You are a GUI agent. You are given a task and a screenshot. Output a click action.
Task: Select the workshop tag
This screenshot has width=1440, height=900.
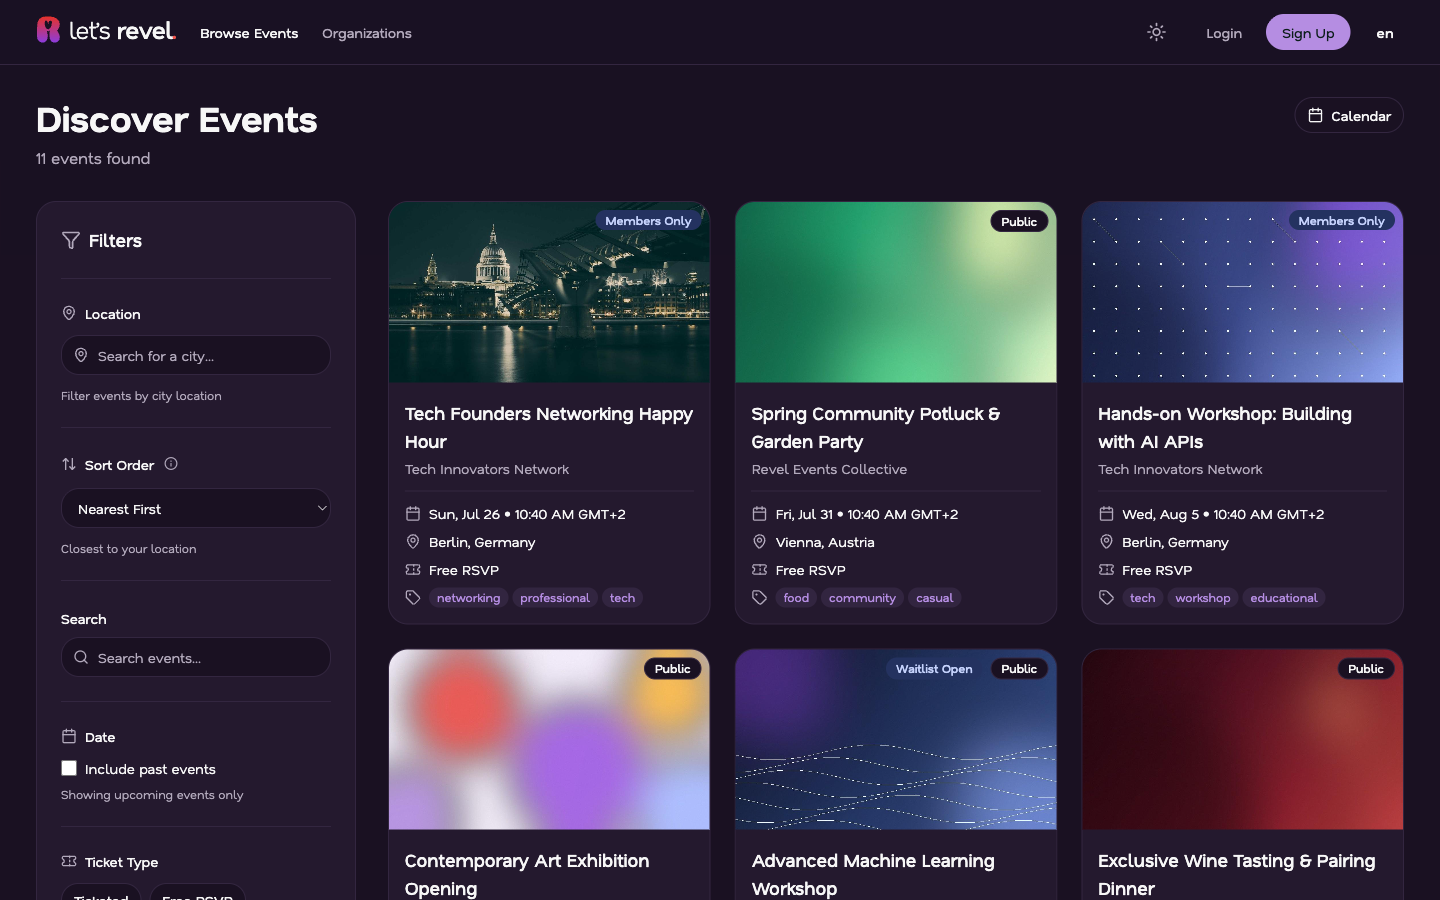click(1203, 598)
